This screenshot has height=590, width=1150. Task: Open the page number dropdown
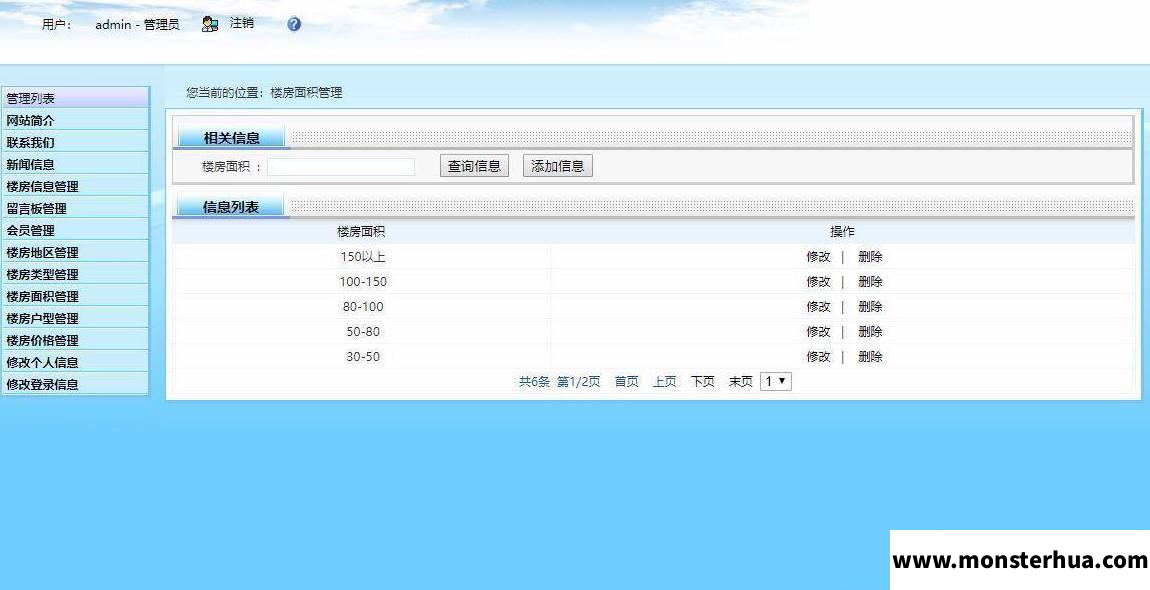point(776,382)
